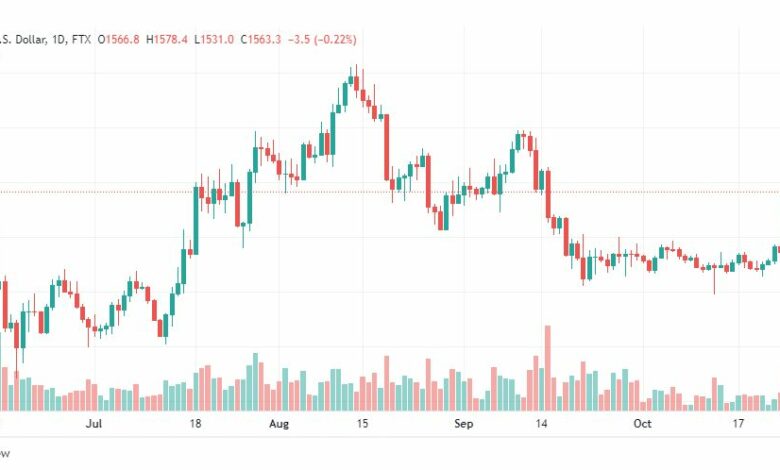This screenshot has height=470, width=780.
Task: Select the Jul label on the time axis
Action: [x=94, y=424]
